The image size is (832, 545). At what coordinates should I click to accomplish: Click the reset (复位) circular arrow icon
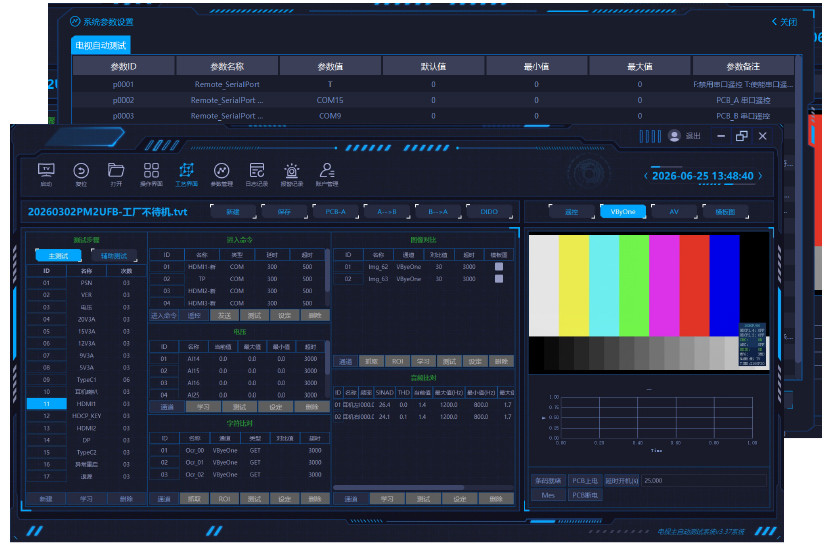pos(81,171)
